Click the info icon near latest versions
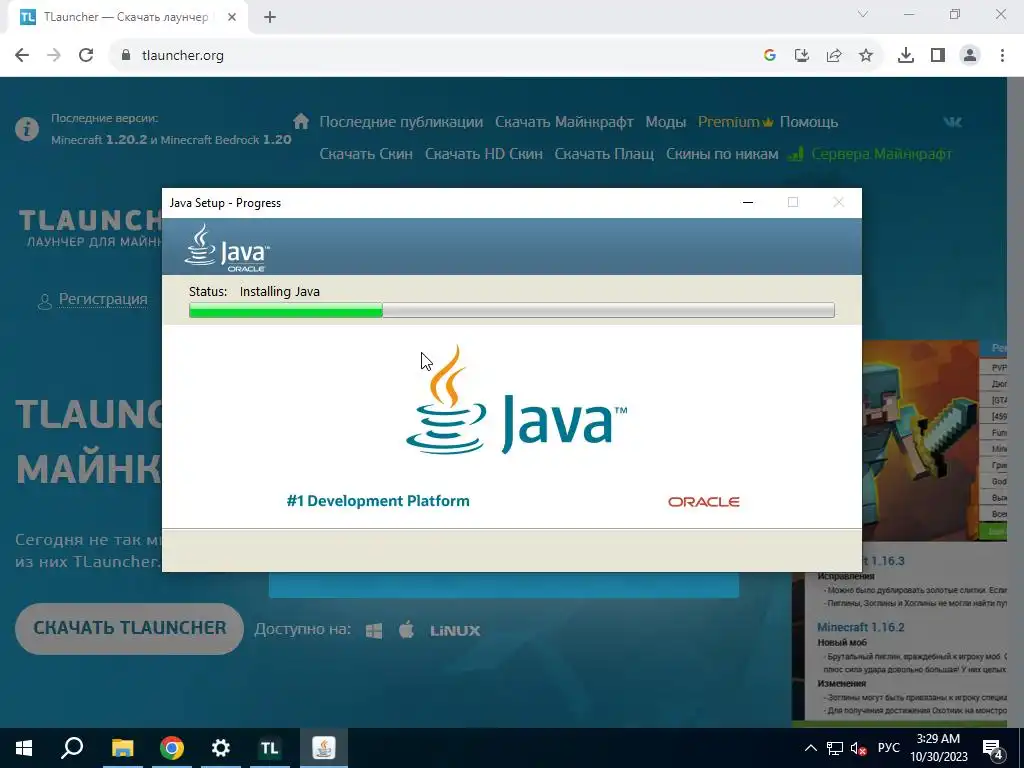Screen dimensions: 1024x768 tap(27, 129)
